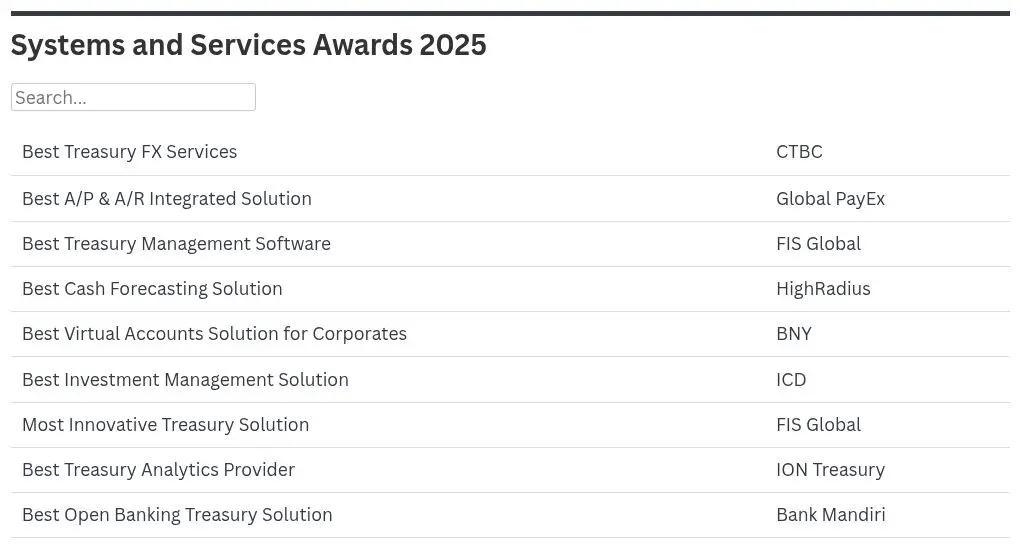Select Best Virtual Accounts Solution for Corporates
Viewport: 1020px width, 549px height.
(214, 334)
